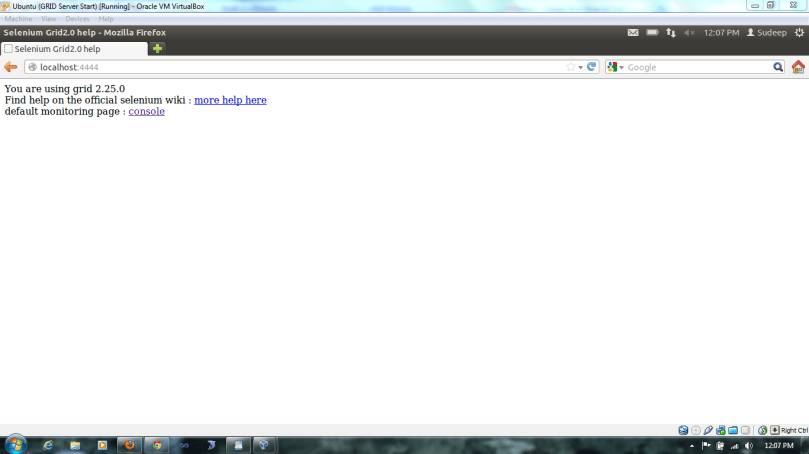Click the VirtualBox host key arrow icon
The height and width of the screenshot is (454, 809).
tap(774, 430)
